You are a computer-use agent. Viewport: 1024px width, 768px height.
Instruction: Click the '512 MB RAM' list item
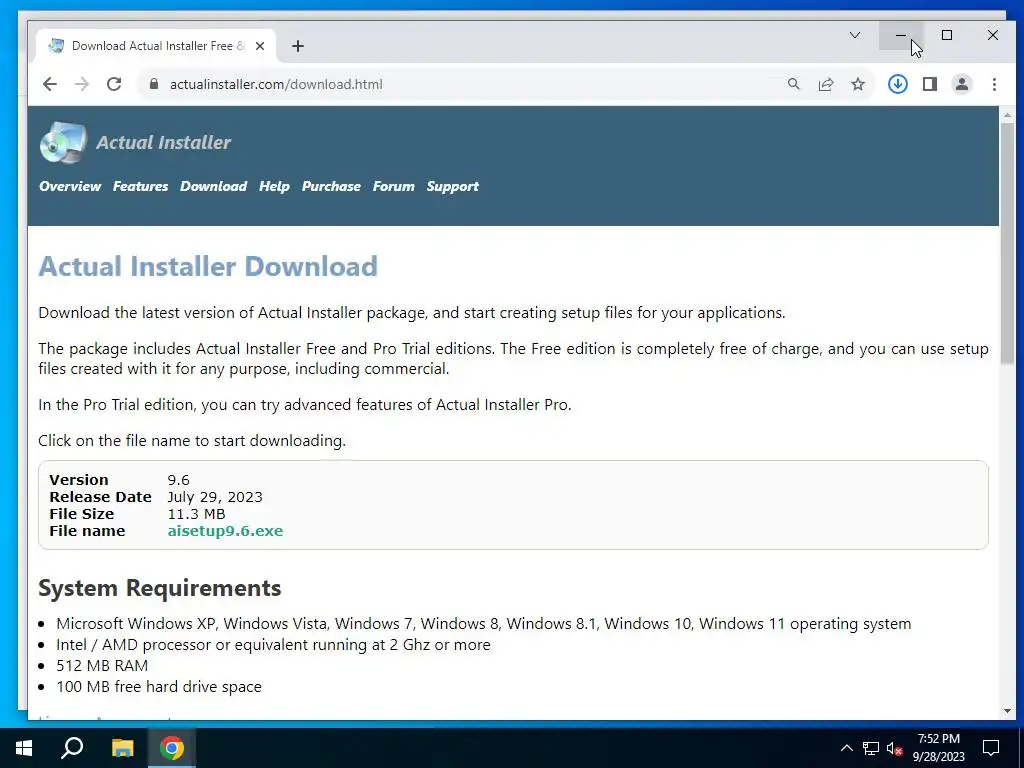(x=102, y=665)
